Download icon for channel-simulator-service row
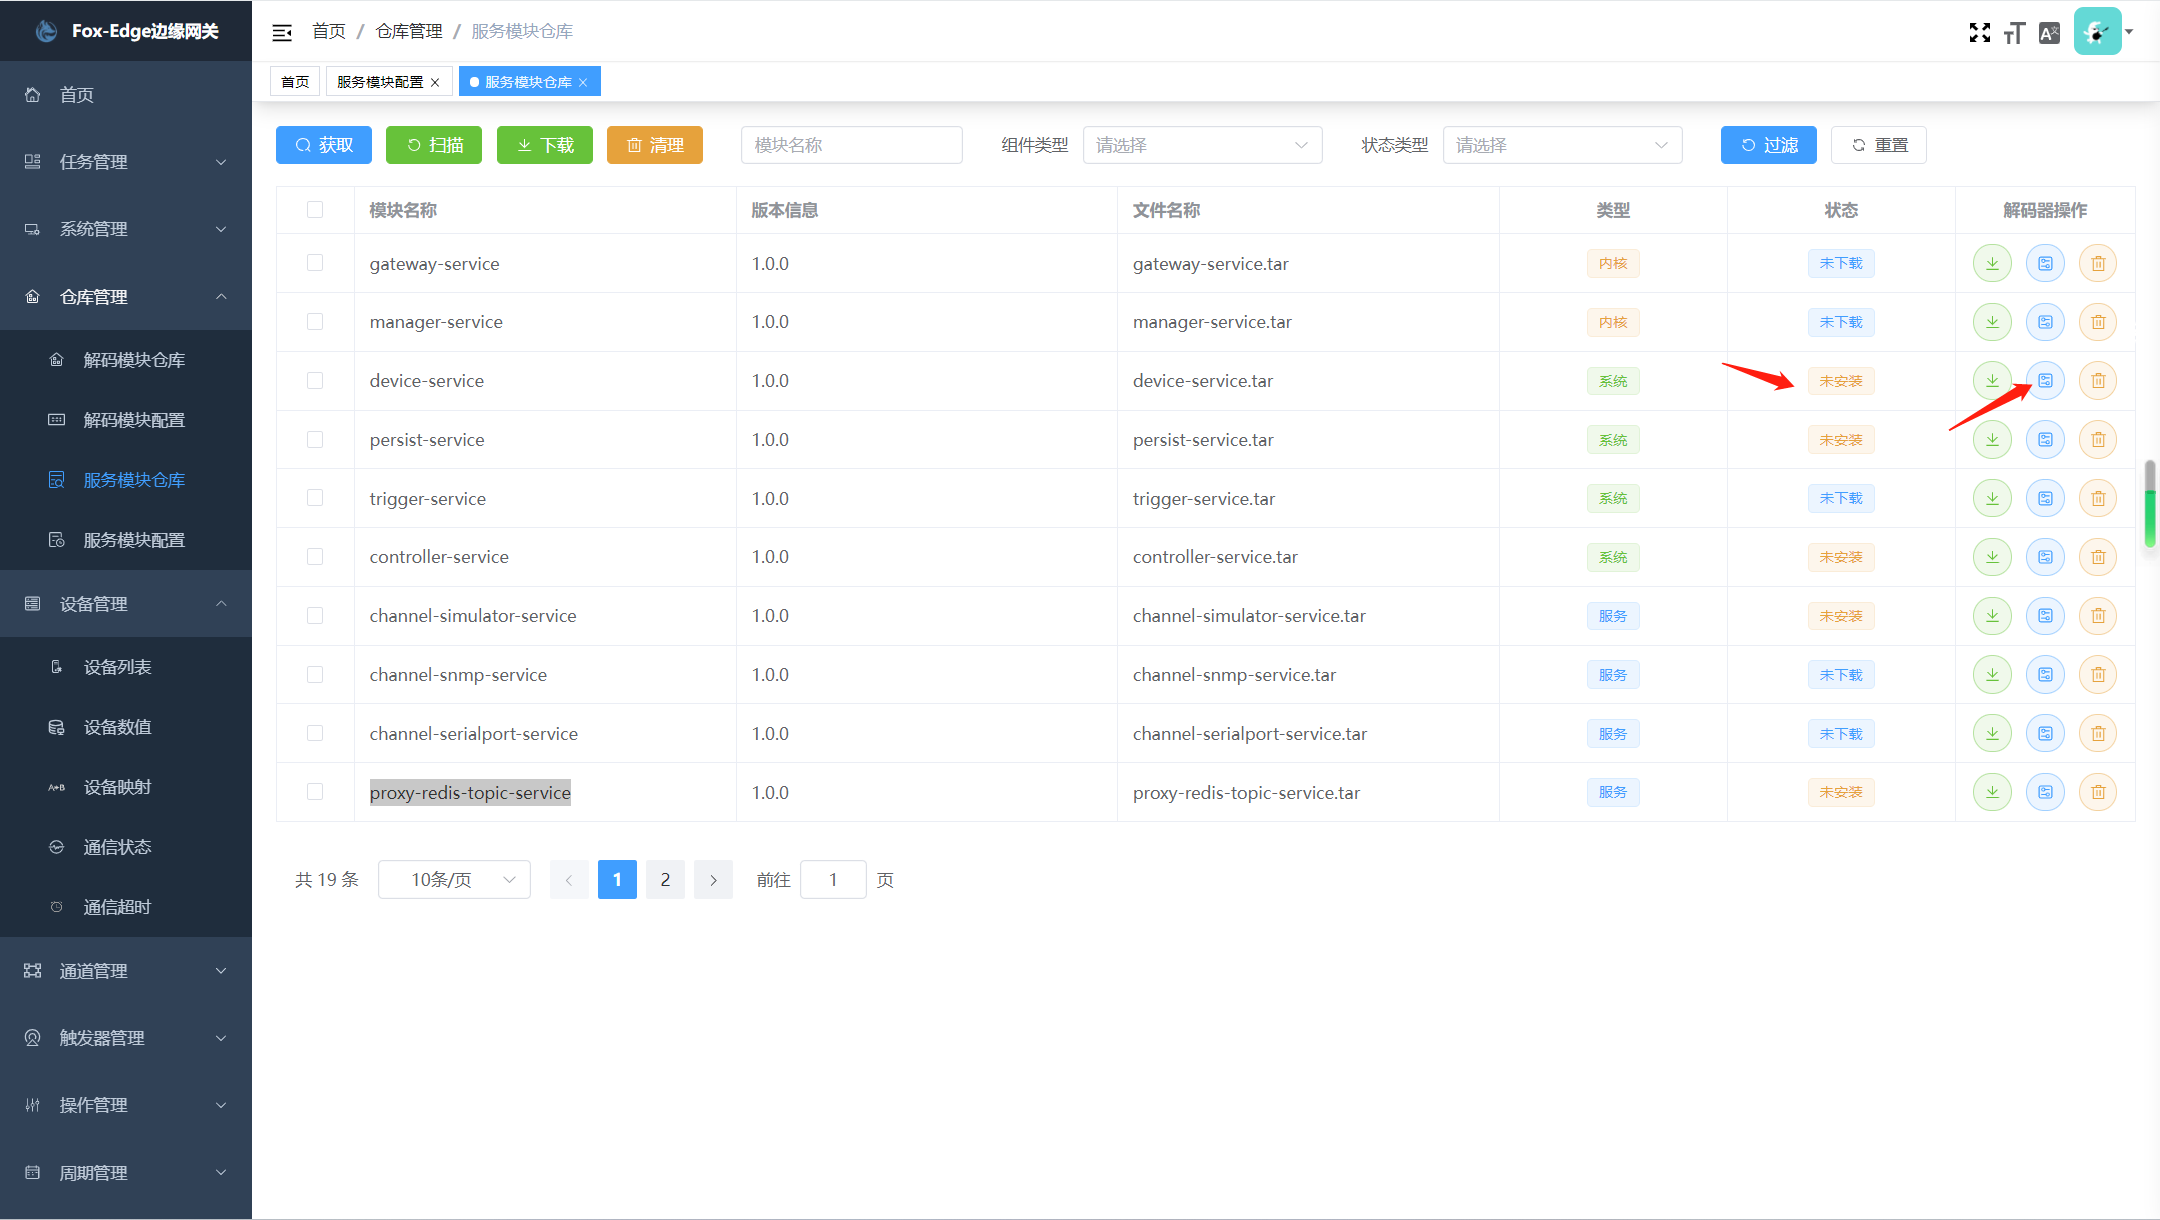The width and height of the screenshot is (2160, 1220). pyautogui.click(x=1992, y=616)
